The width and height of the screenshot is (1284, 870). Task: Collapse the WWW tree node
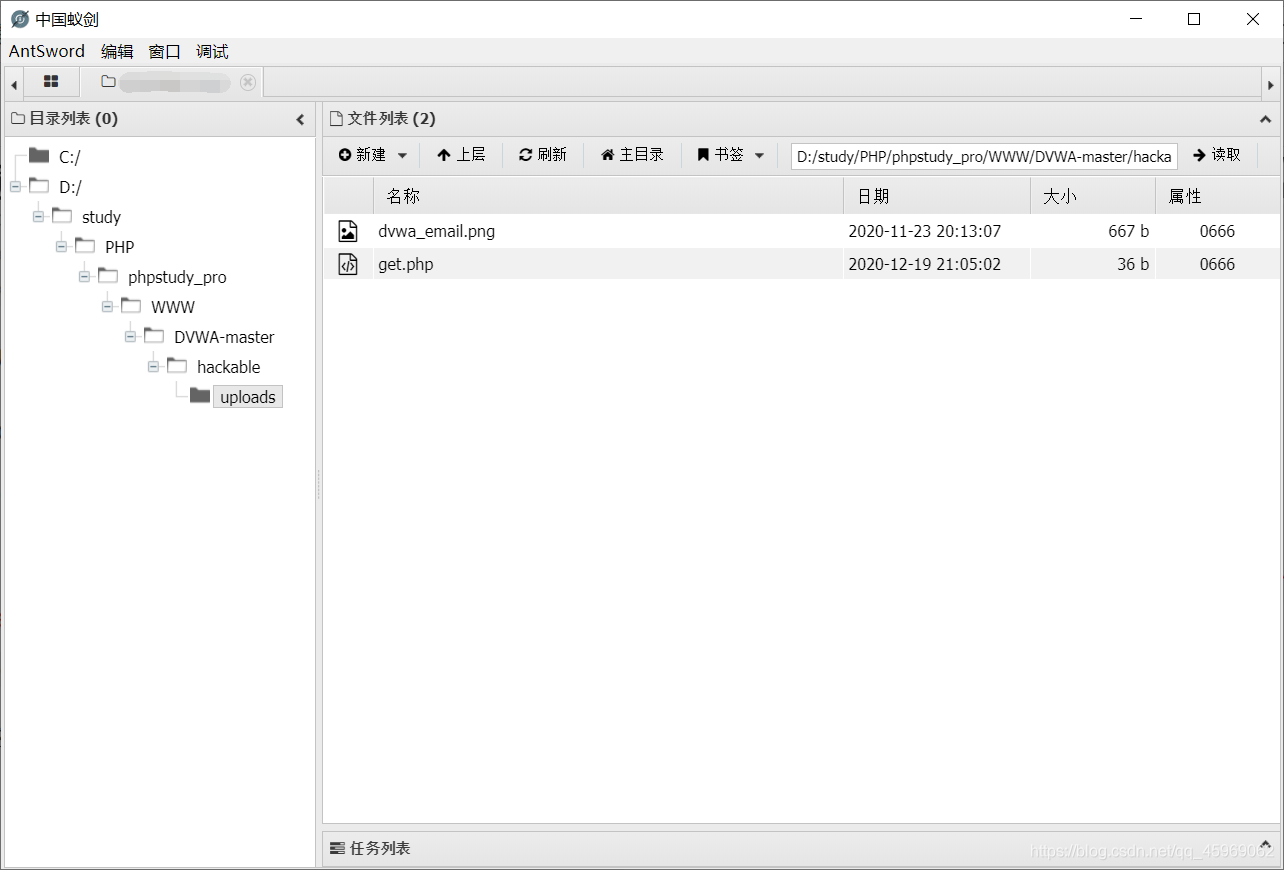107,306
